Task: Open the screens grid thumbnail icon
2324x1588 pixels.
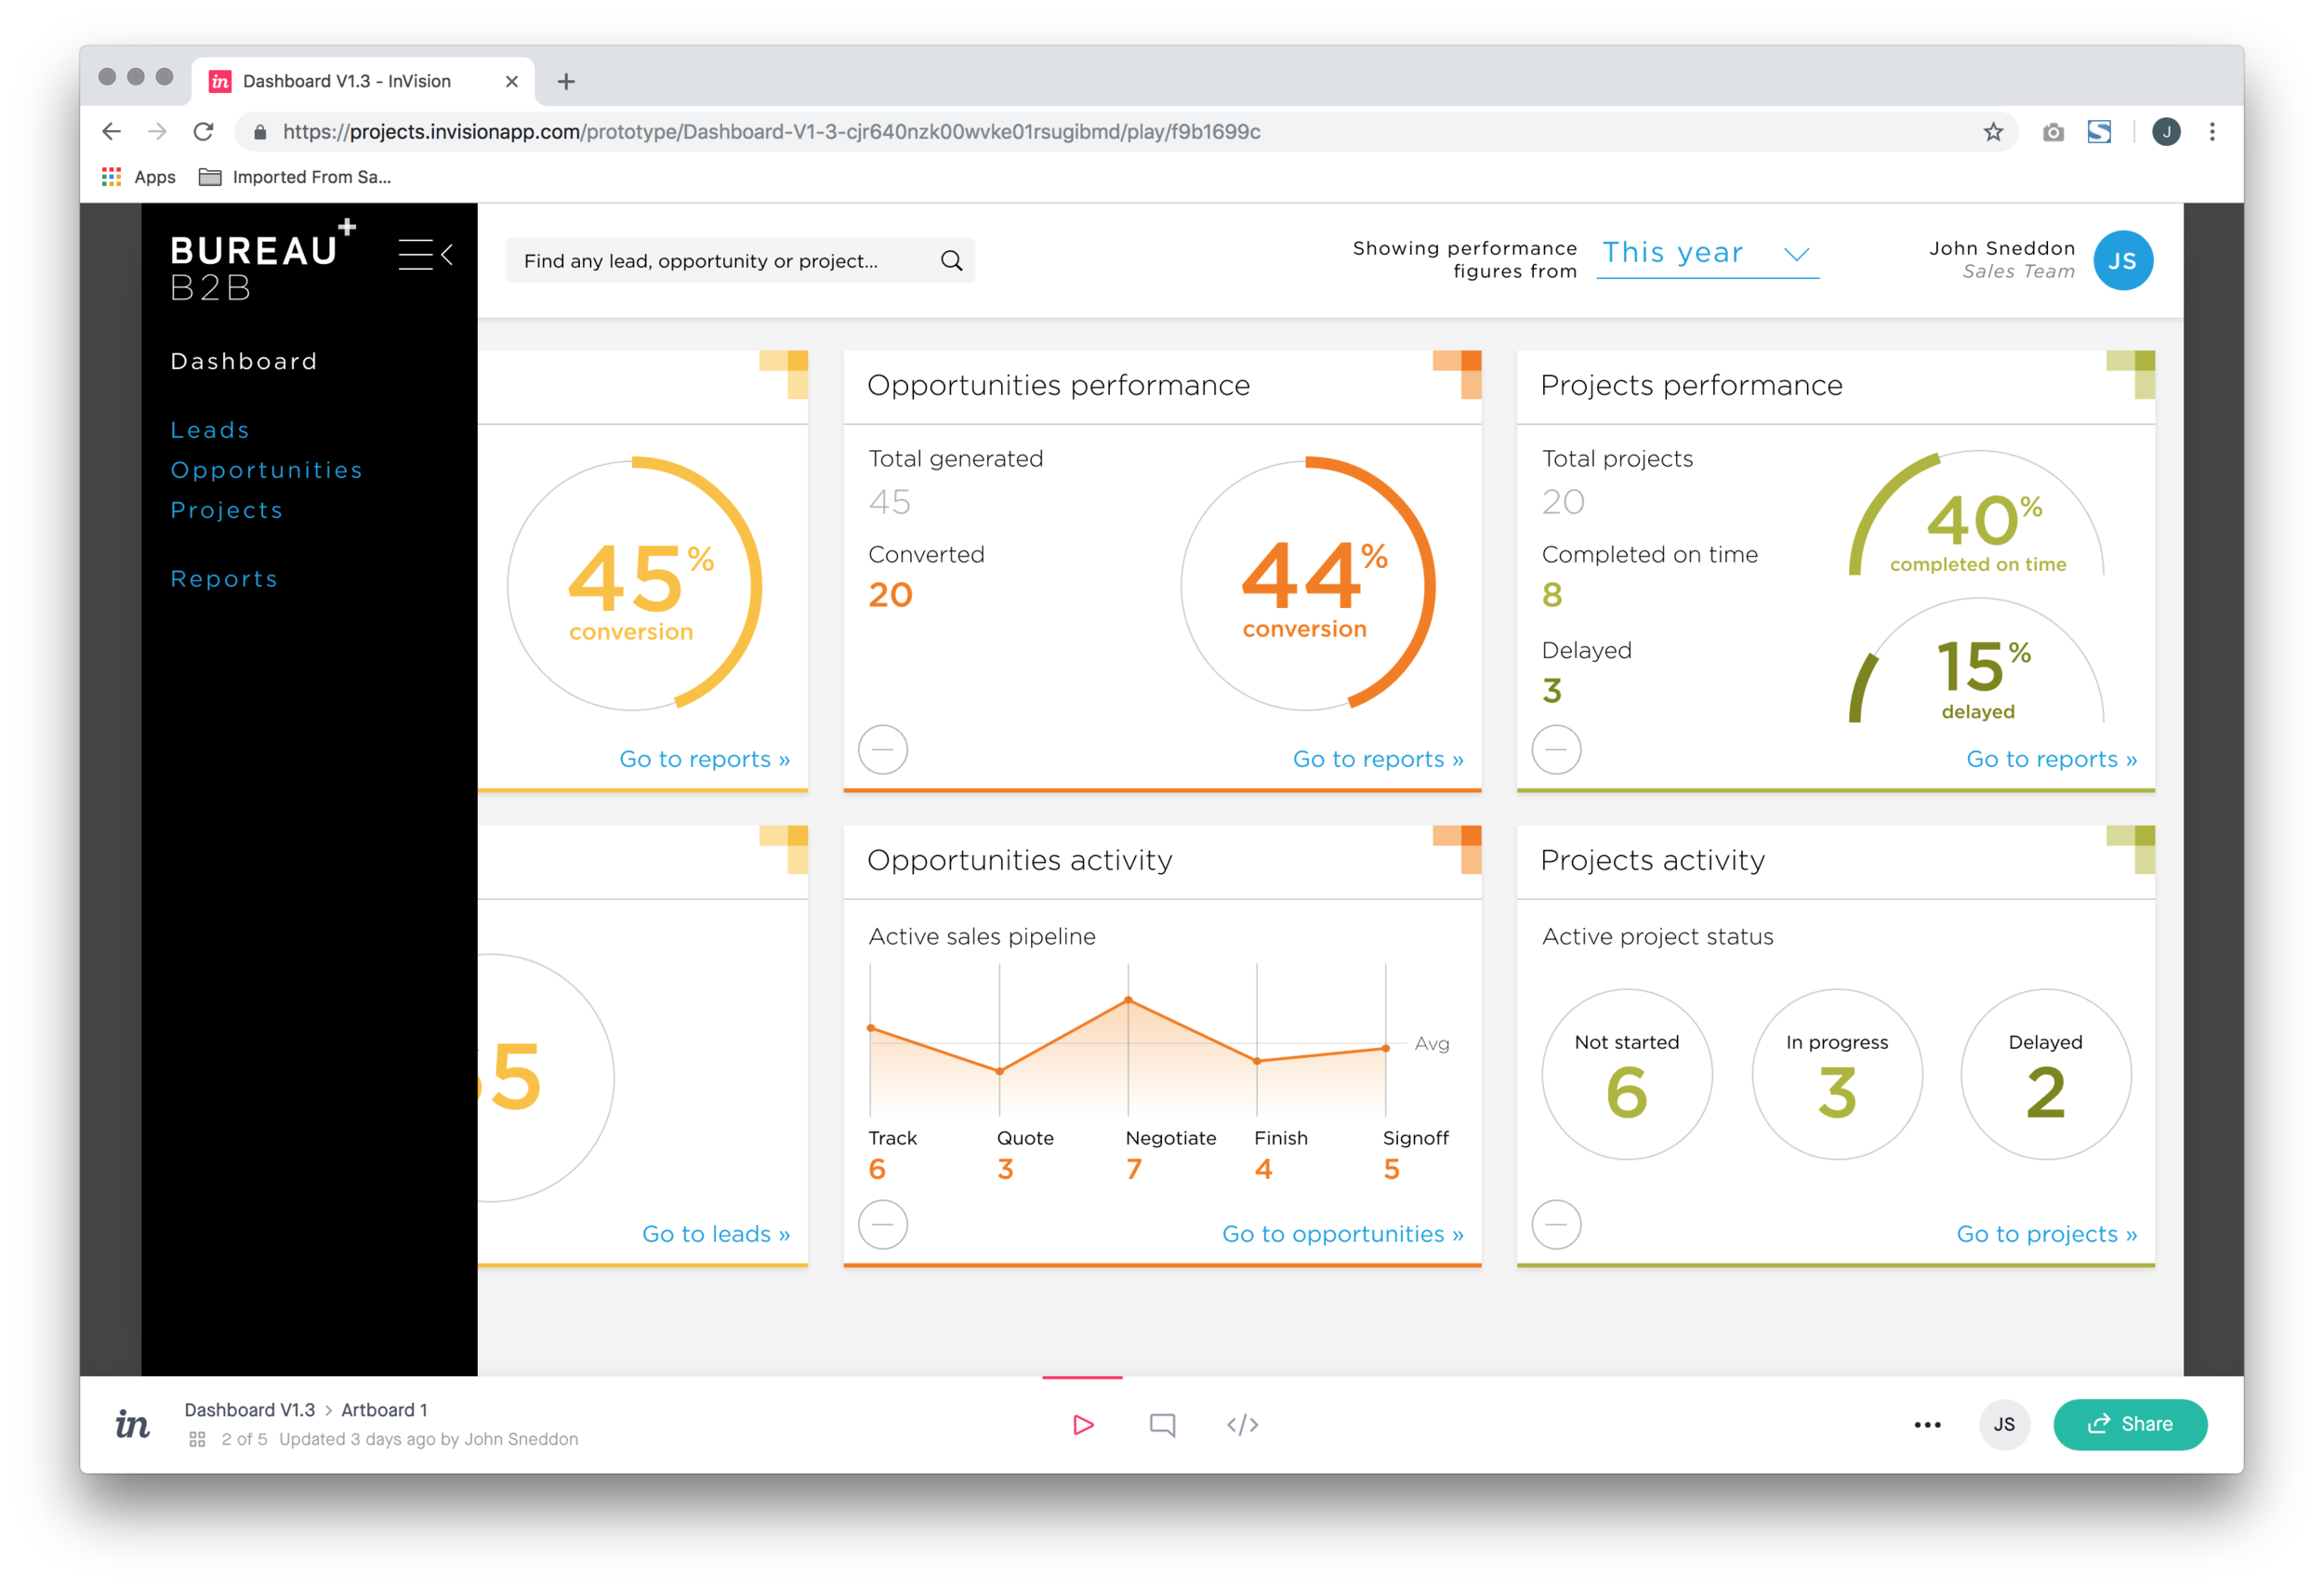Action: (197, 1439)
